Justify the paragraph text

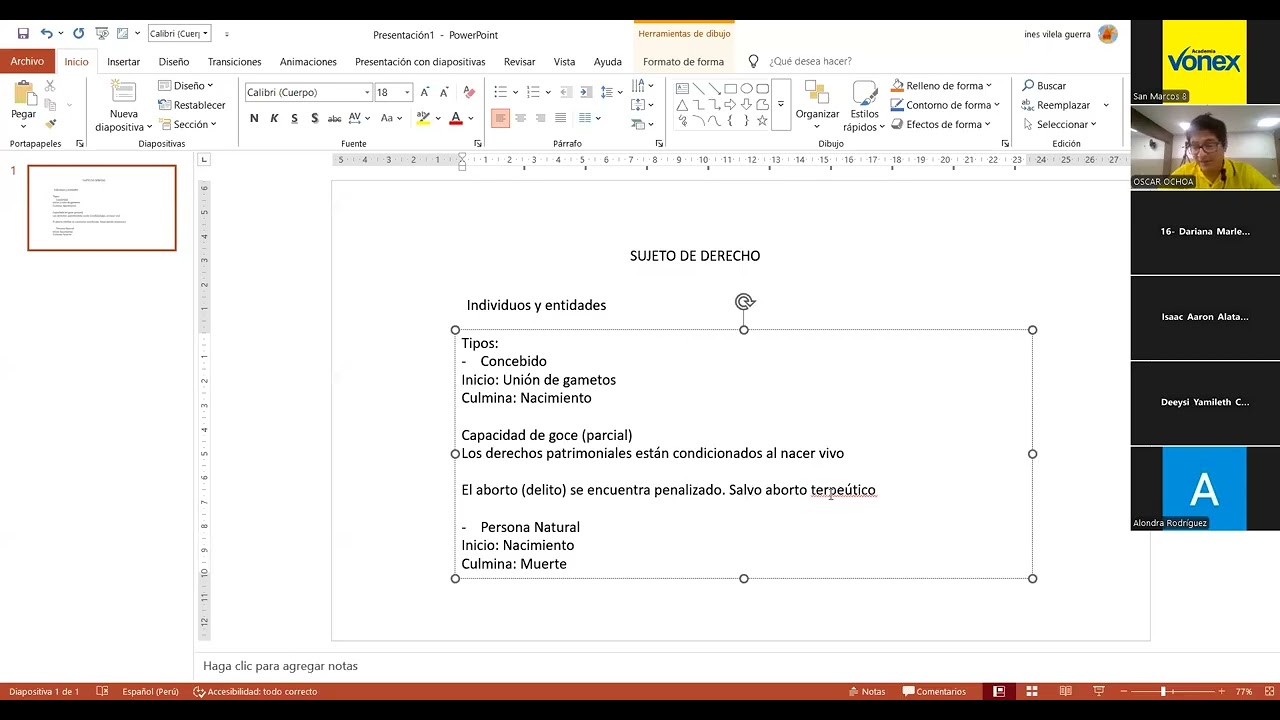(561, 118)
